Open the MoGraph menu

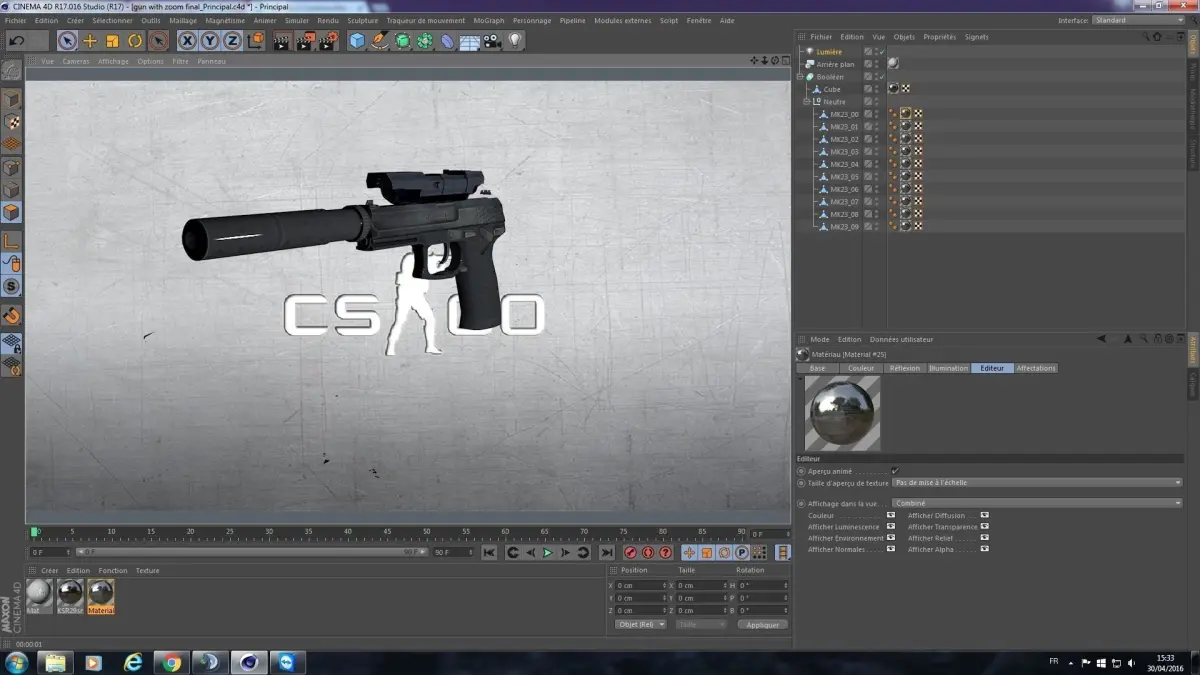489,20
